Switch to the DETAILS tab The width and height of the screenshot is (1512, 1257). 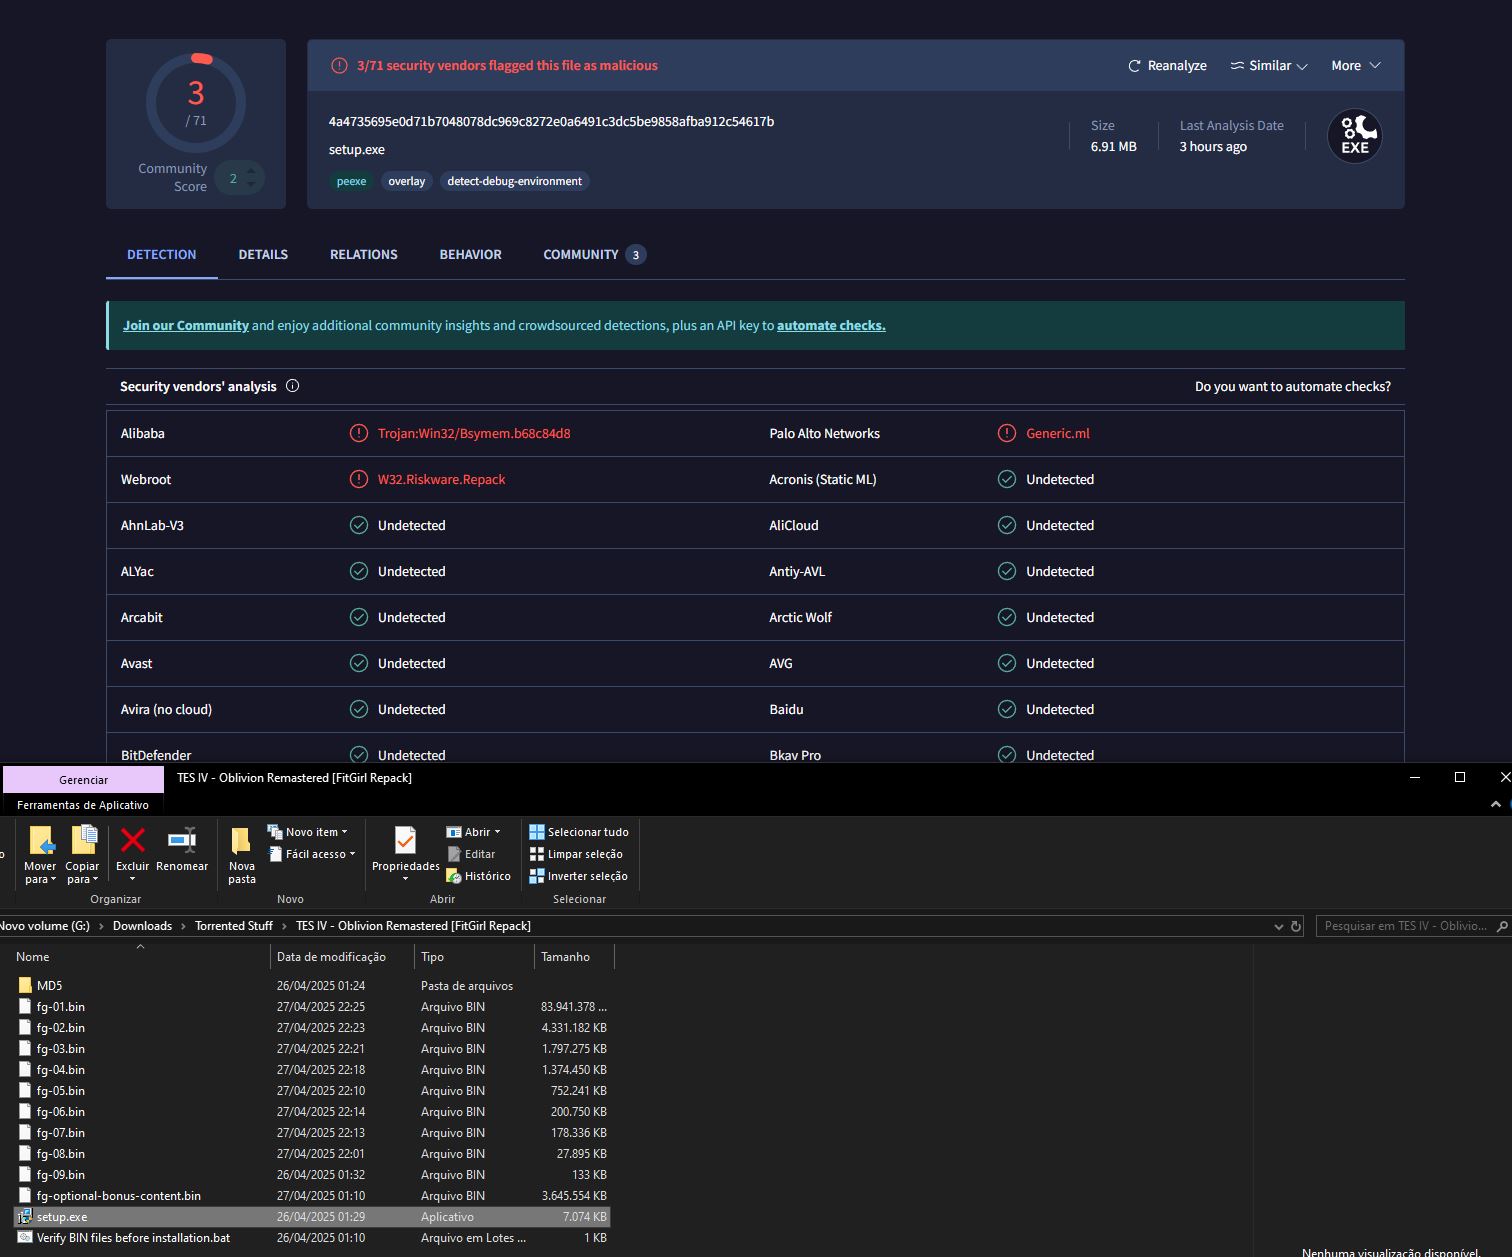(263, 255)
